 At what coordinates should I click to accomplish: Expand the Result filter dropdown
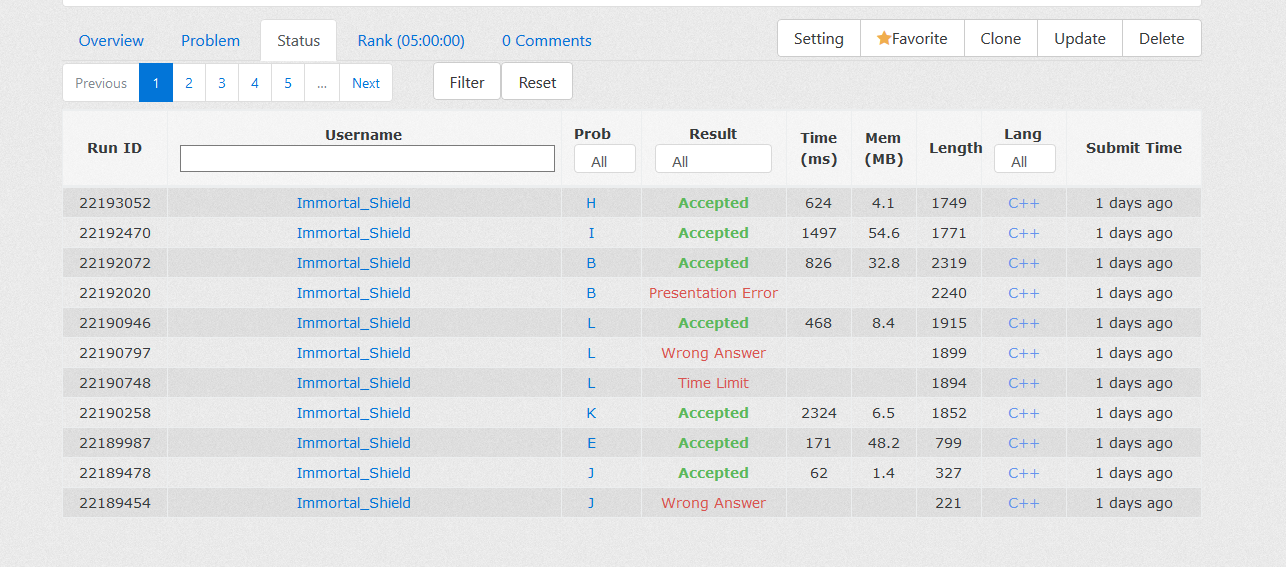point(712,161)
